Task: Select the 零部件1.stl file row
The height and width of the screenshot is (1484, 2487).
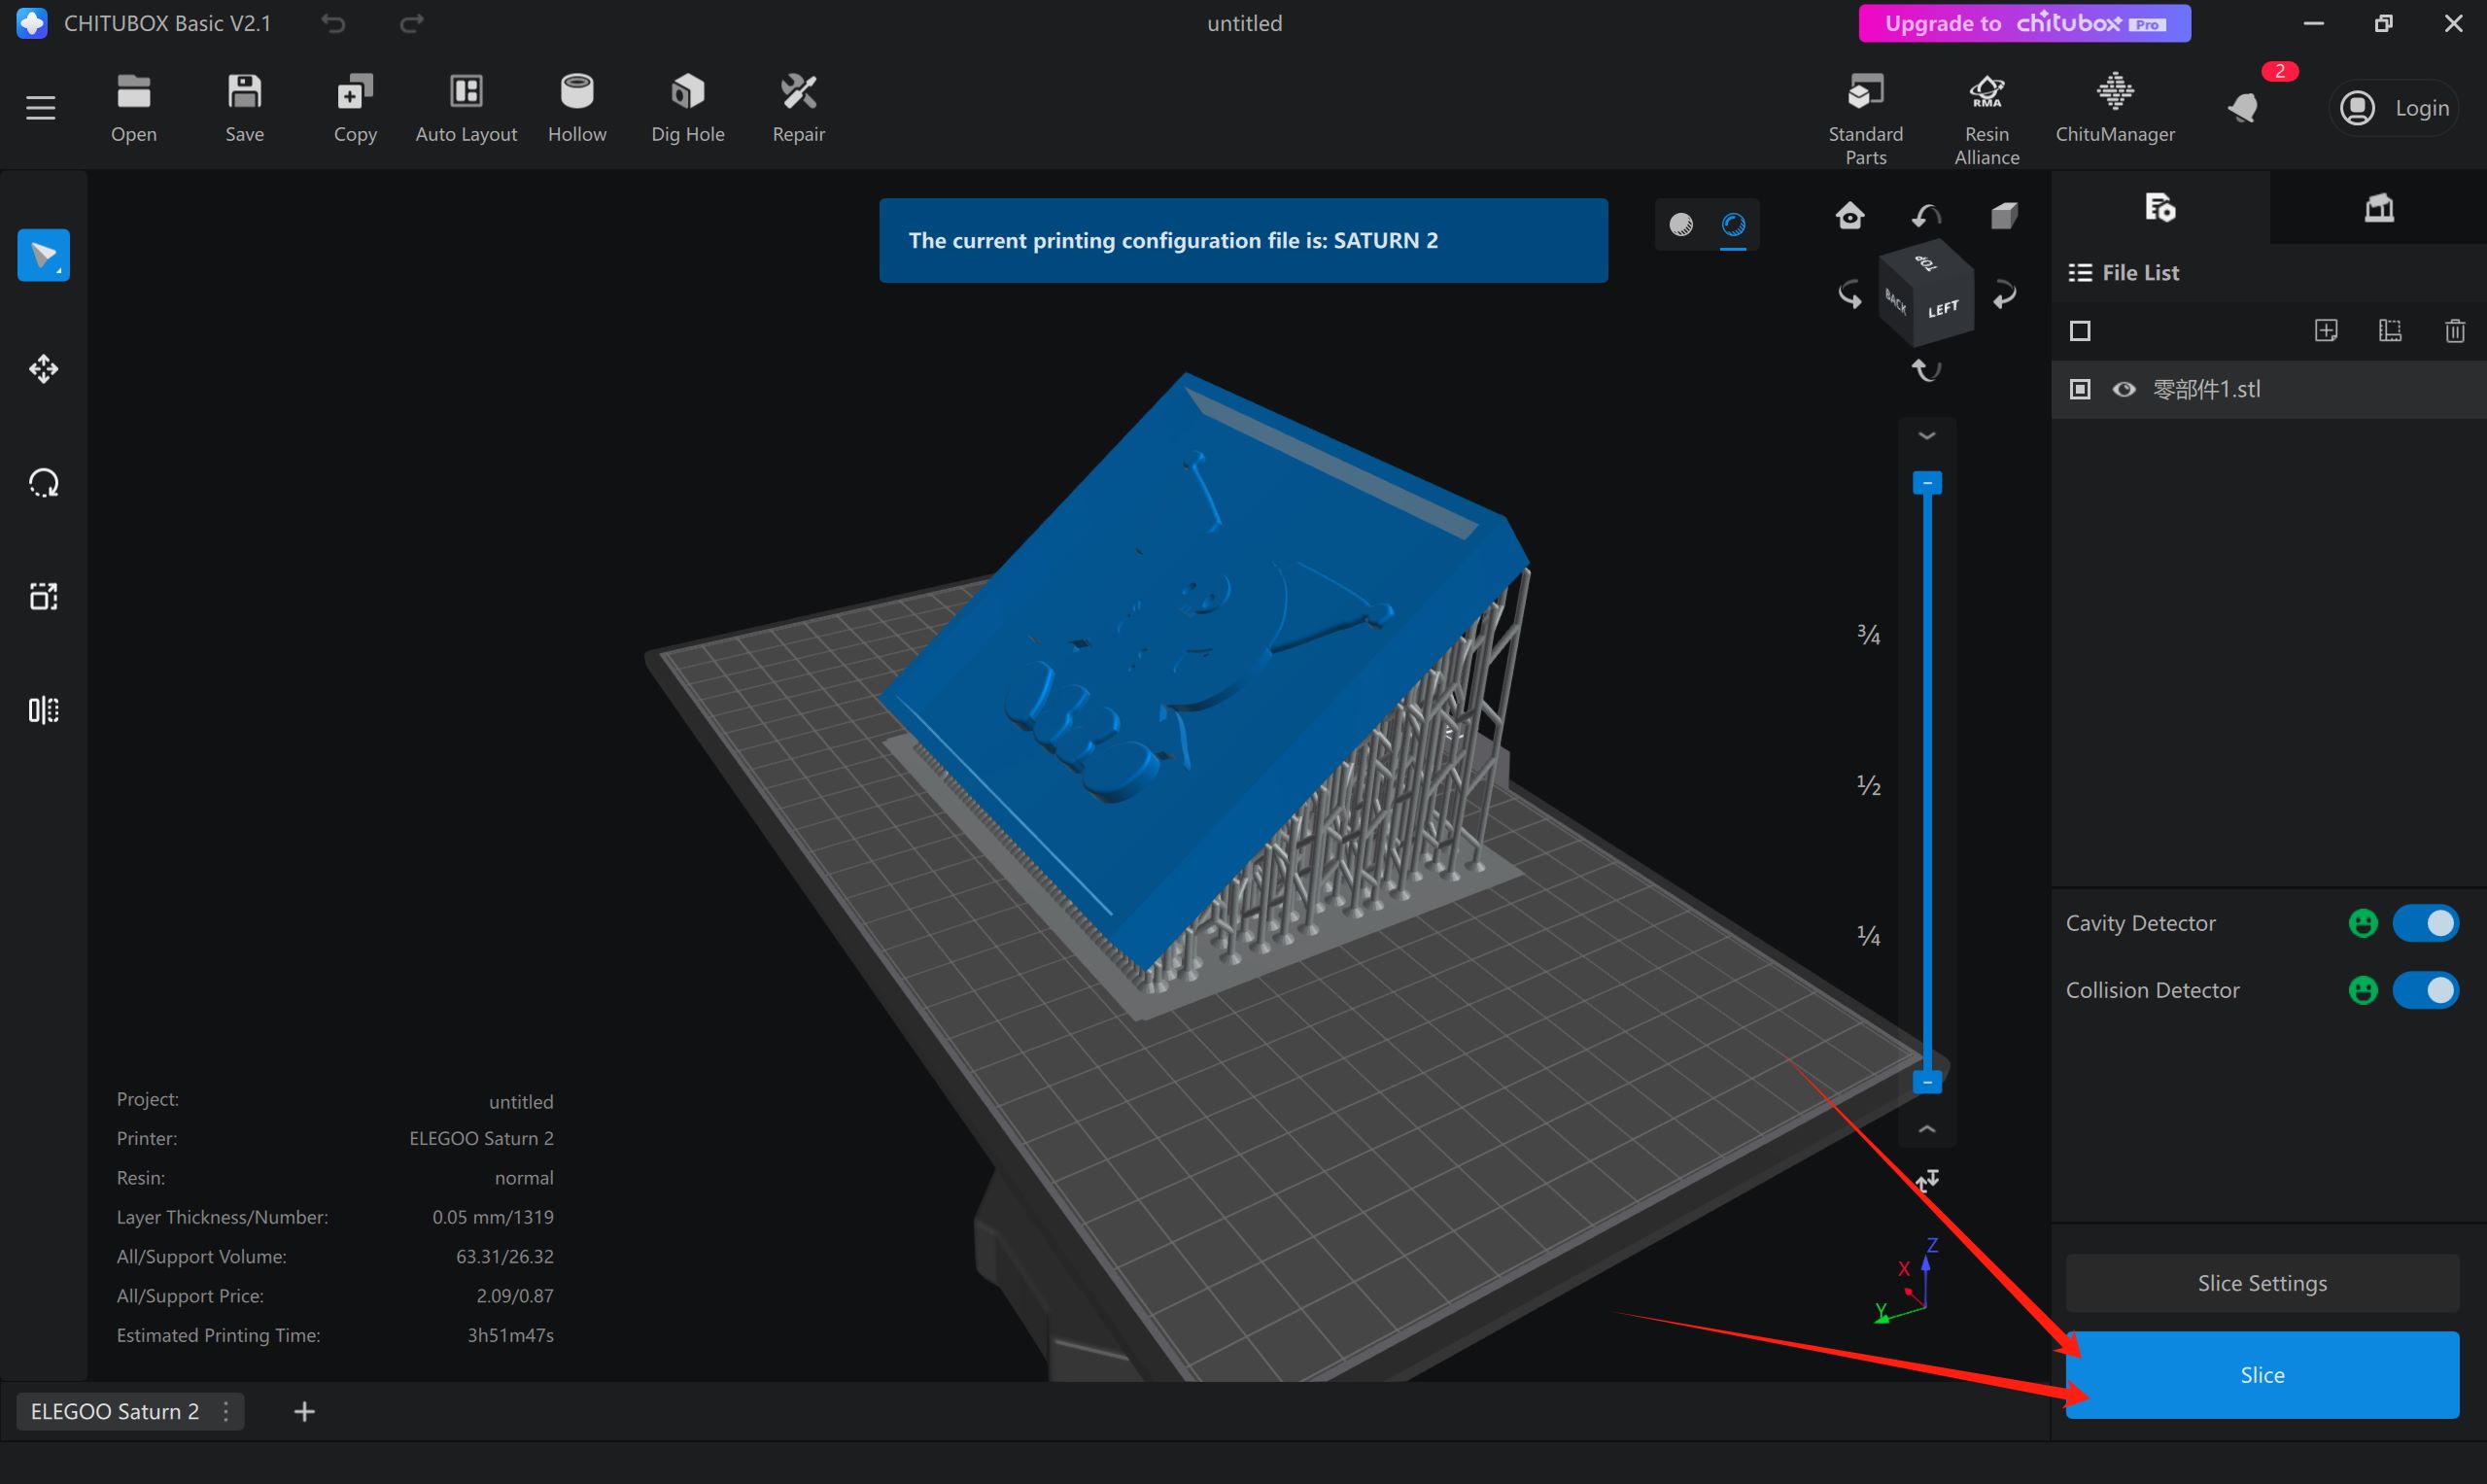Action: click(2269, 389)
